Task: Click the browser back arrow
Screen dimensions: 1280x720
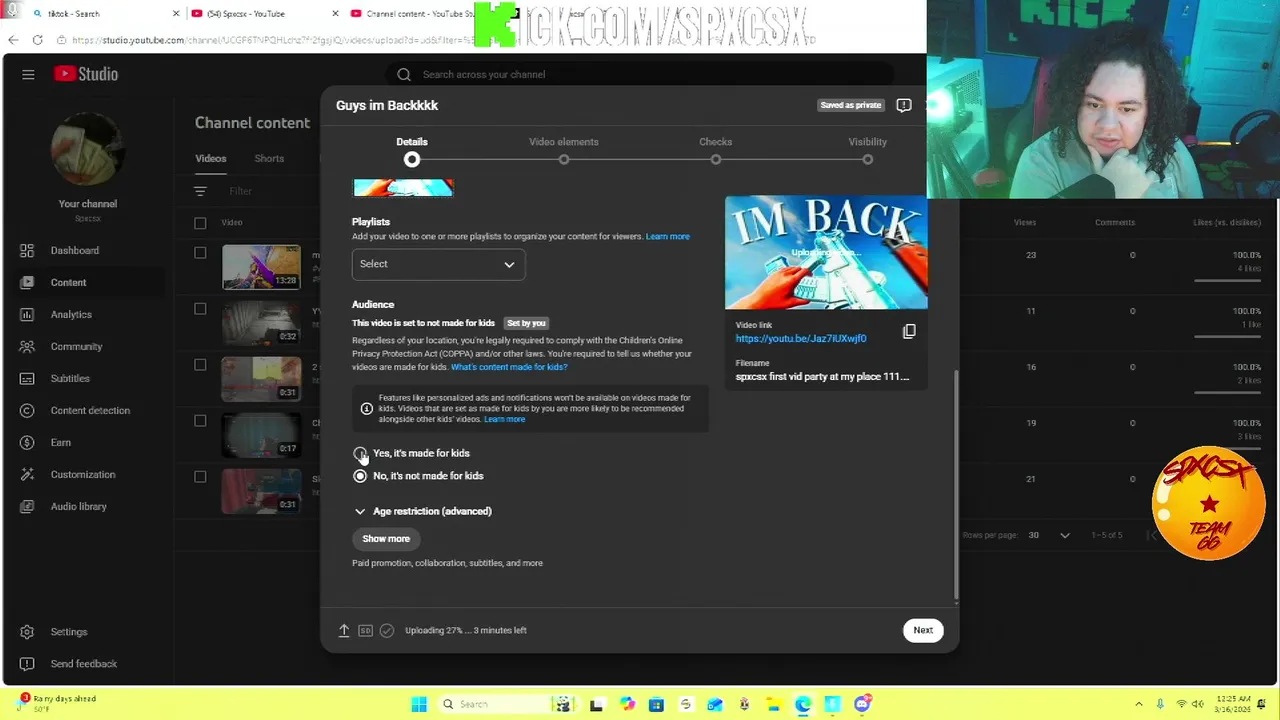Action: (x=13, y=40)
